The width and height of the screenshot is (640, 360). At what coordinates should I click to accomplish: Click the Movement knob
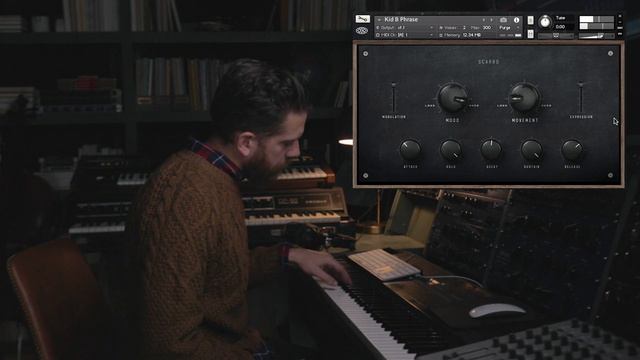[524, 98]
